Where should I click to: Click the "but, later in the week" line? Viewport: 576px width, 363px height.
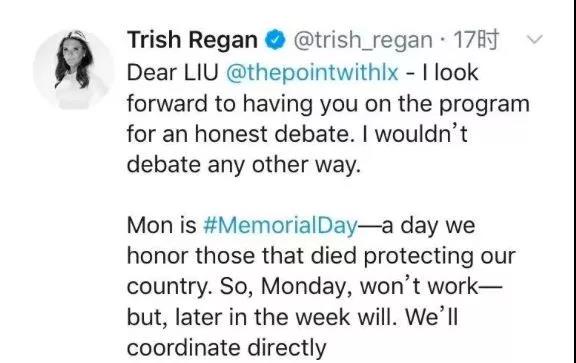coord(292,317)
